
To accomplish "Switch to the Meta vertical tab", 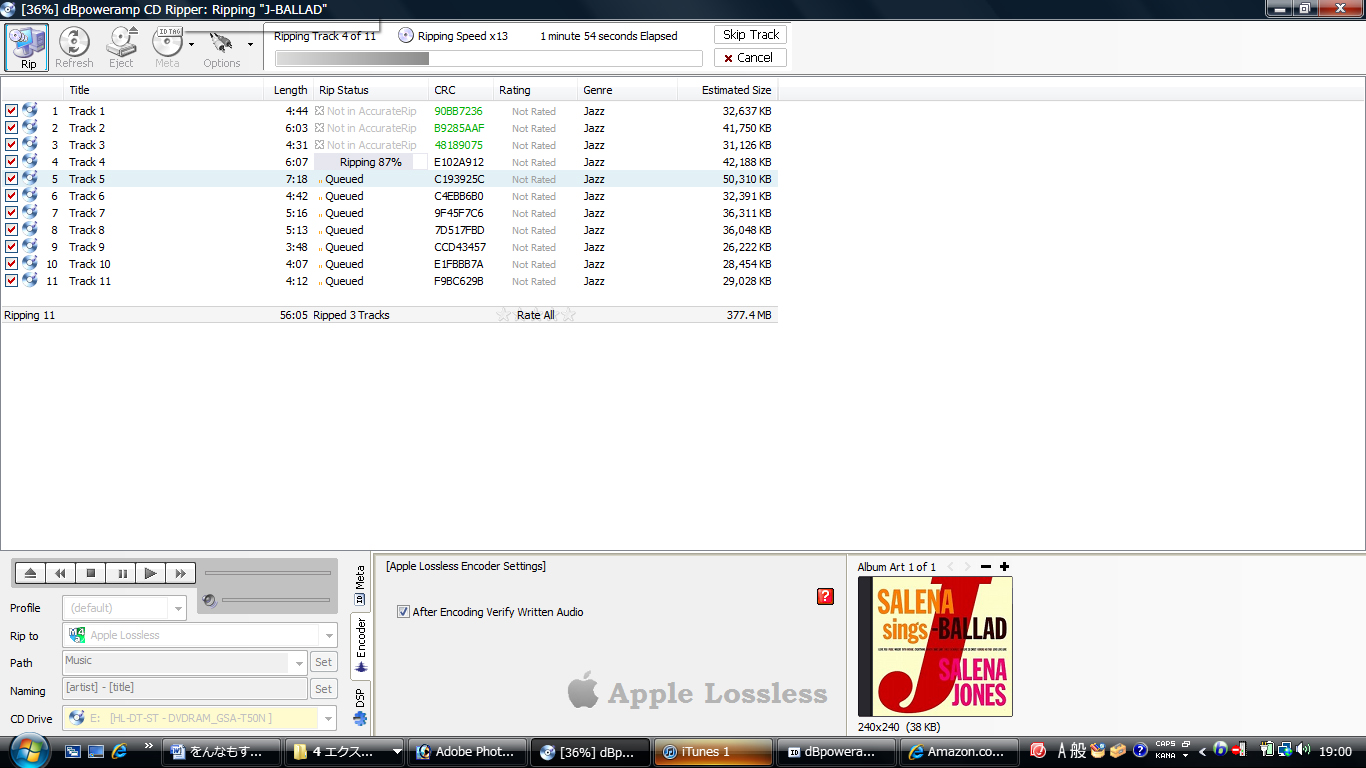I will tap(360, 585).
